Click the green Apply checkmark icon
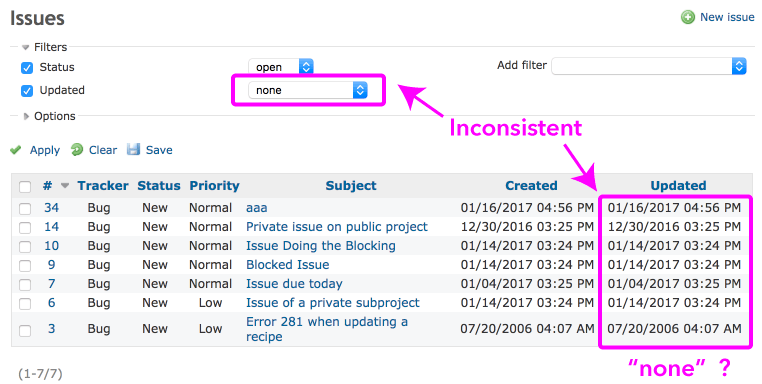 pyautogui.click(x=16, y=150)
